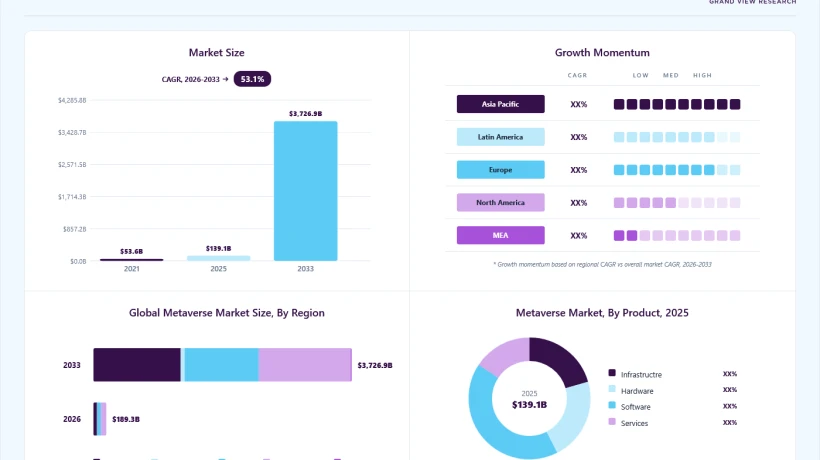Click the dark purple segment of 2033 stacked bar
This screenshot has width=820, height=460.
[137, 365]
